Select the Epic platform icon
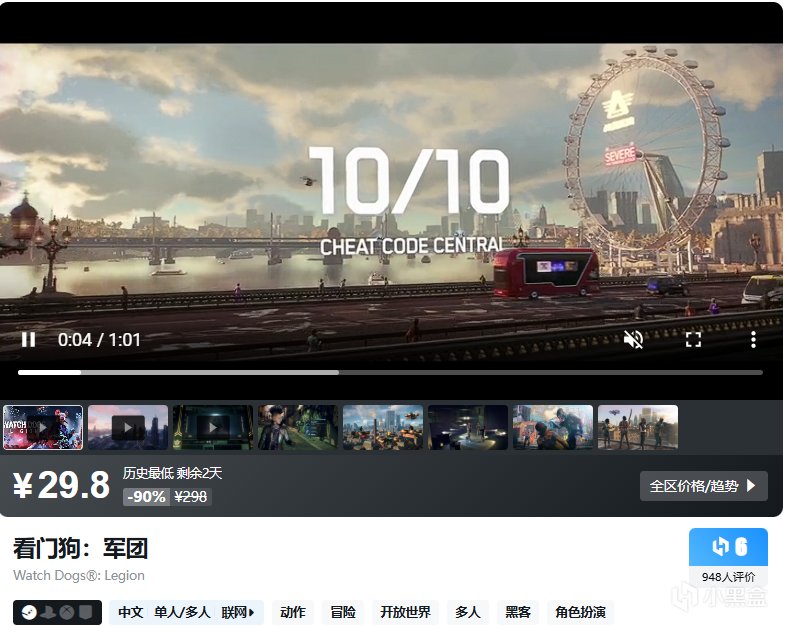 pos(86,612)
